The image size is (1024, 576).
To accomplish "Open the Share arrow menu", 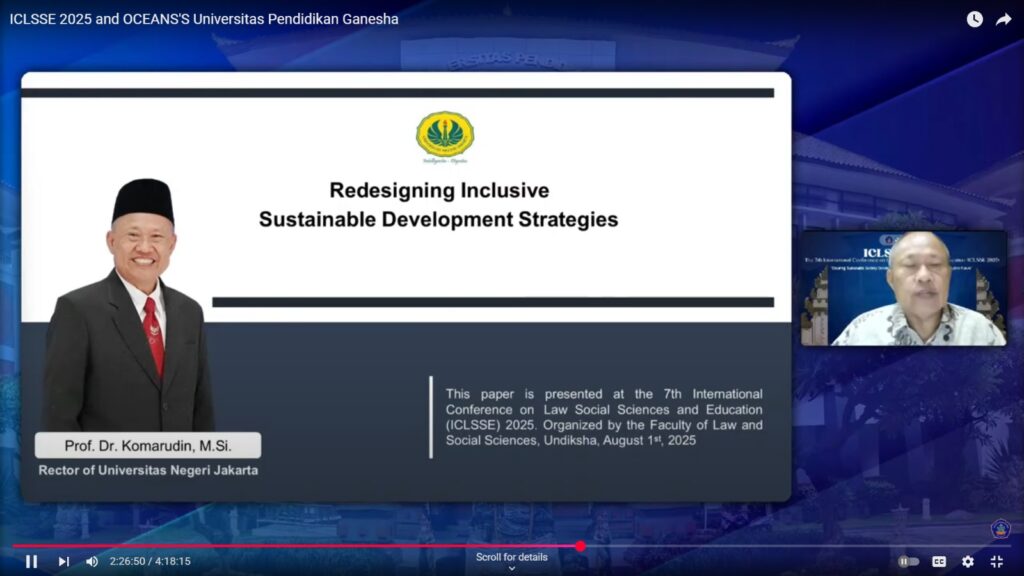I will point(1003,20).
